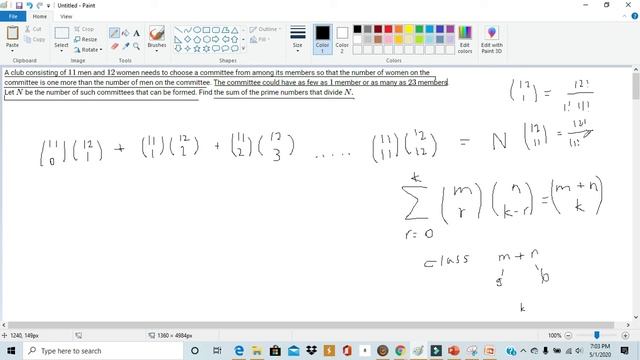Screen dimensions: 640x360
Task: Click the Save icon in quick access toolbar
Action: pos(19,5)
